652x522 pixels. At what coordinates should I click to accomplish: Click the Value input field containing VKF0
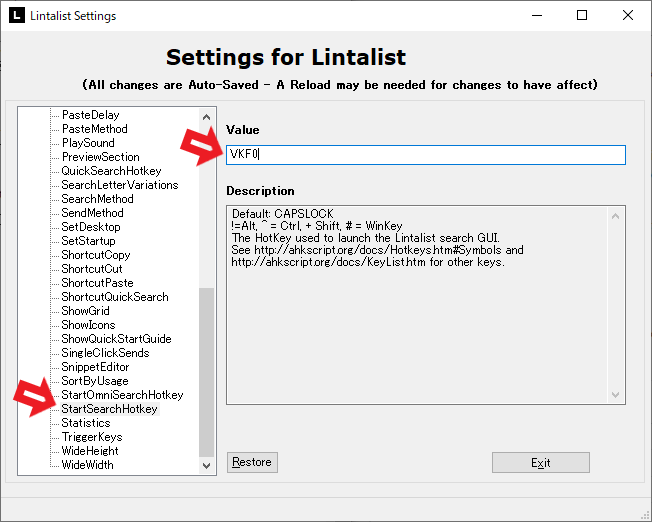pos(426,155)
